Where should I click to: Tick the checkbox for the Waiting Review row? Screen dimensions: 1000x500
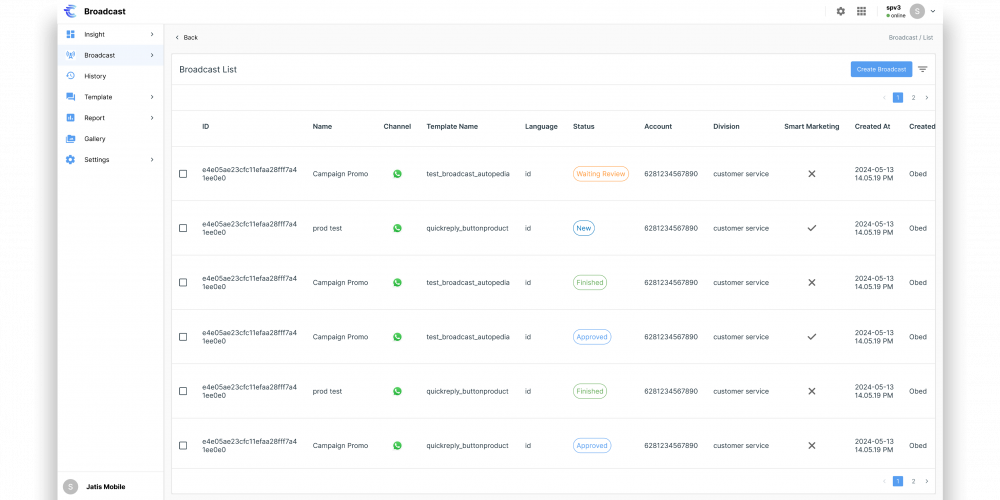pos(183,174)
